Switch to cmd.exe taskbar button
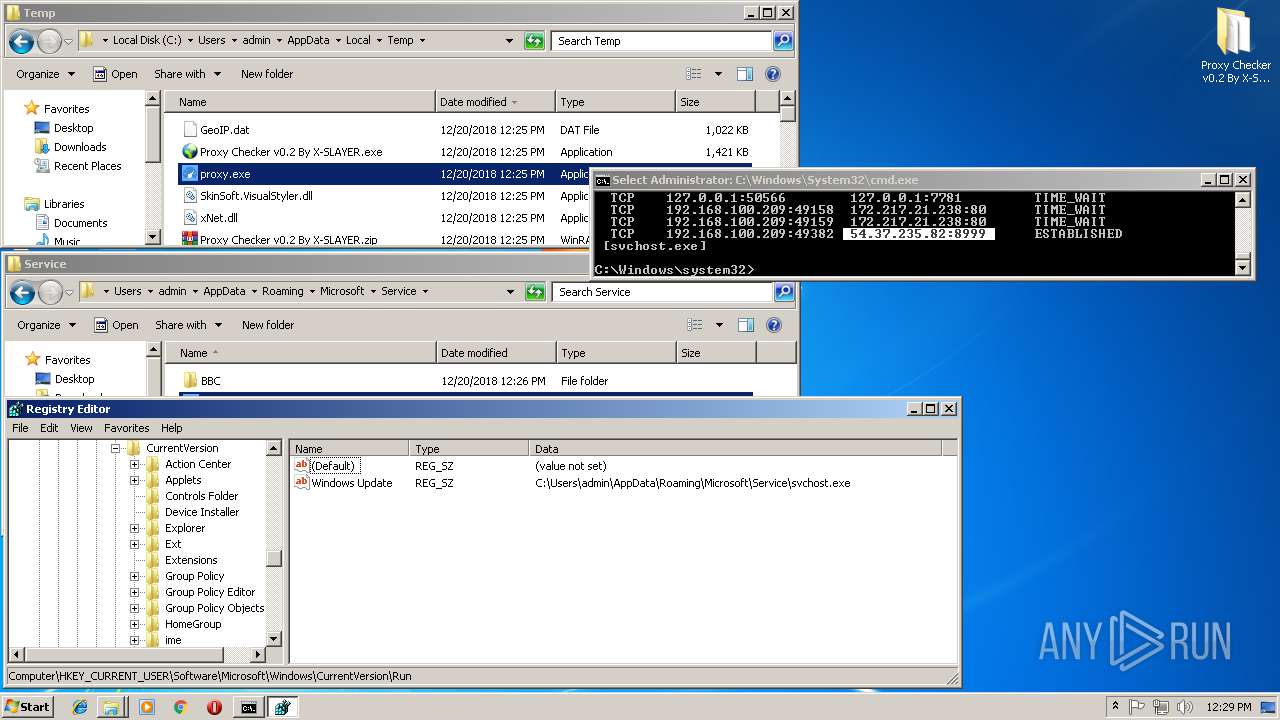Viewport: 1280px width, 720px height. coord(248,707)
